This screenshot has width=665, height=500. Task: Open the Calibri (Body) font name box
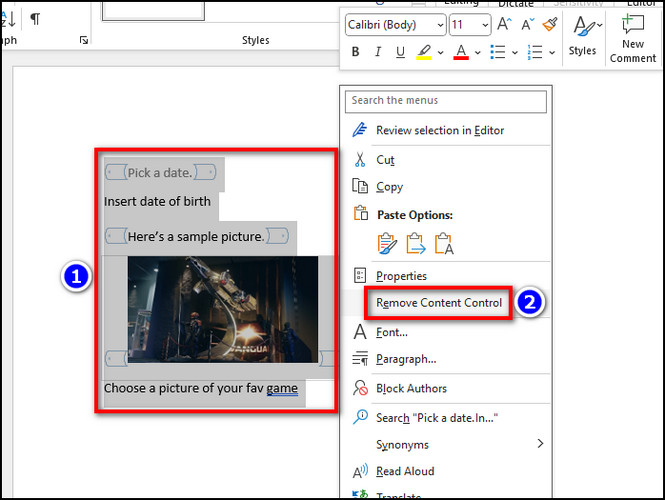tap(396, 25)
